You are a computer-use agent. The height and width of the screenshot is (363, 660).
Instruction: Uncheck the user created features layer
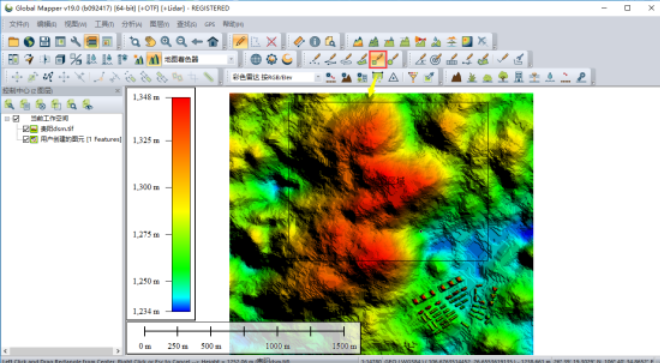pos(26,139)
